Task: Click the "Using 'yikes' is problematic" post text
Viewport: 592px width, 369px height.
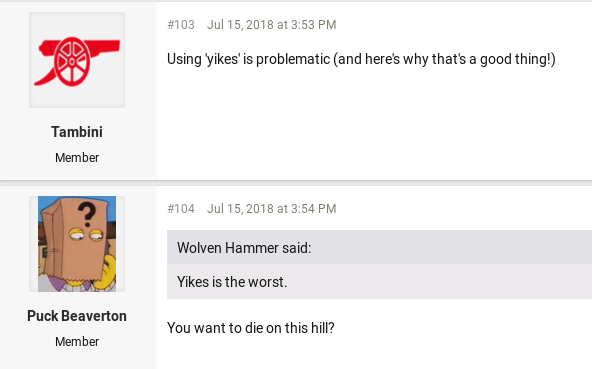Action: pos(361,59)
